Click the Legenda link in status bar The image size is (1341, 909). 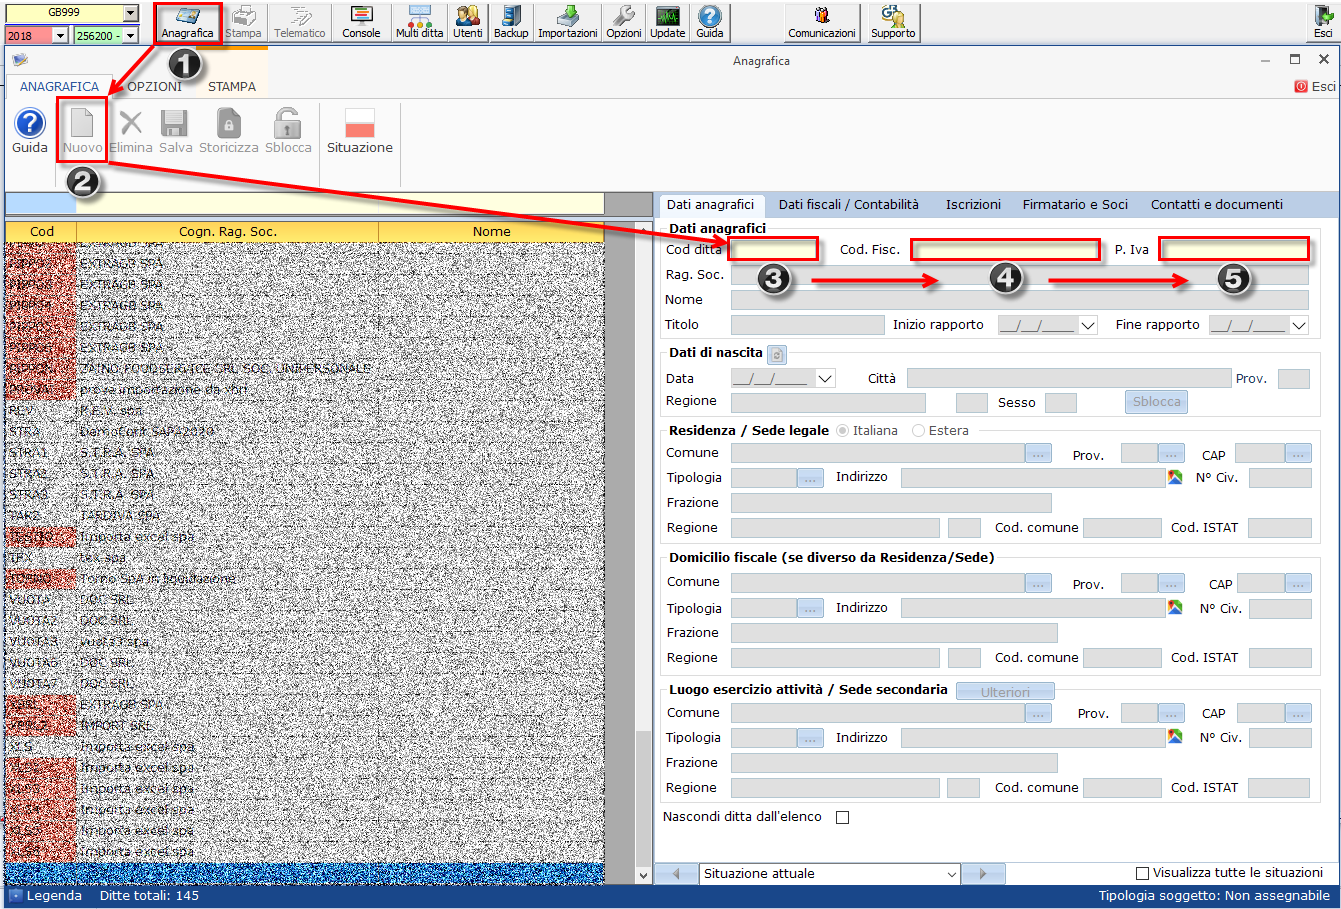pyautogui.click(x=54, y=896)
